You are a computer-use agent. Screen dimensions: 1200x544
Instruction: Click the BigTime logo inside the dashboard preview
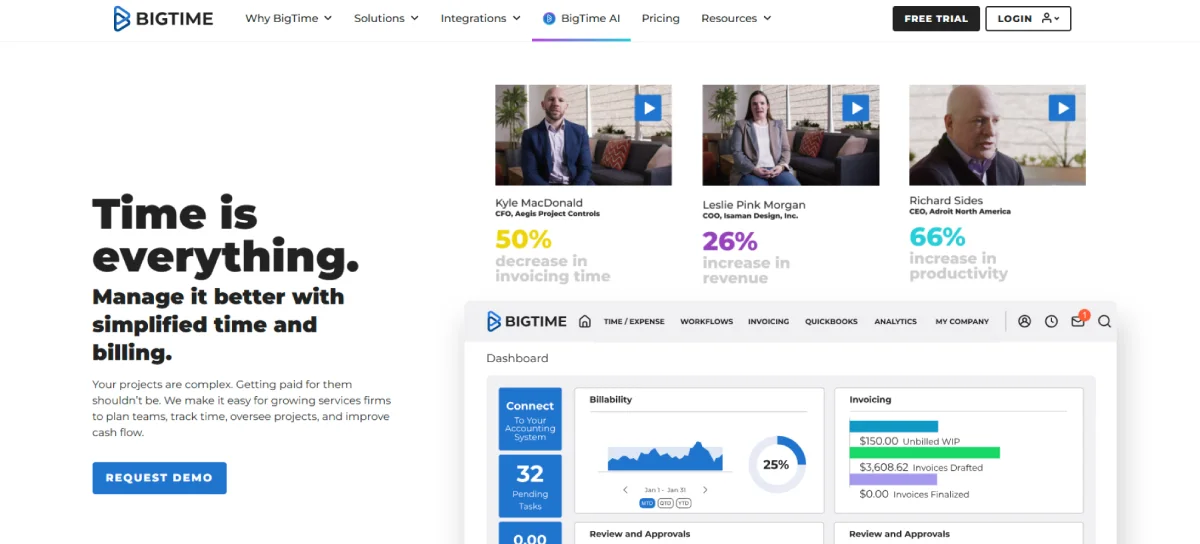(527, 321)
